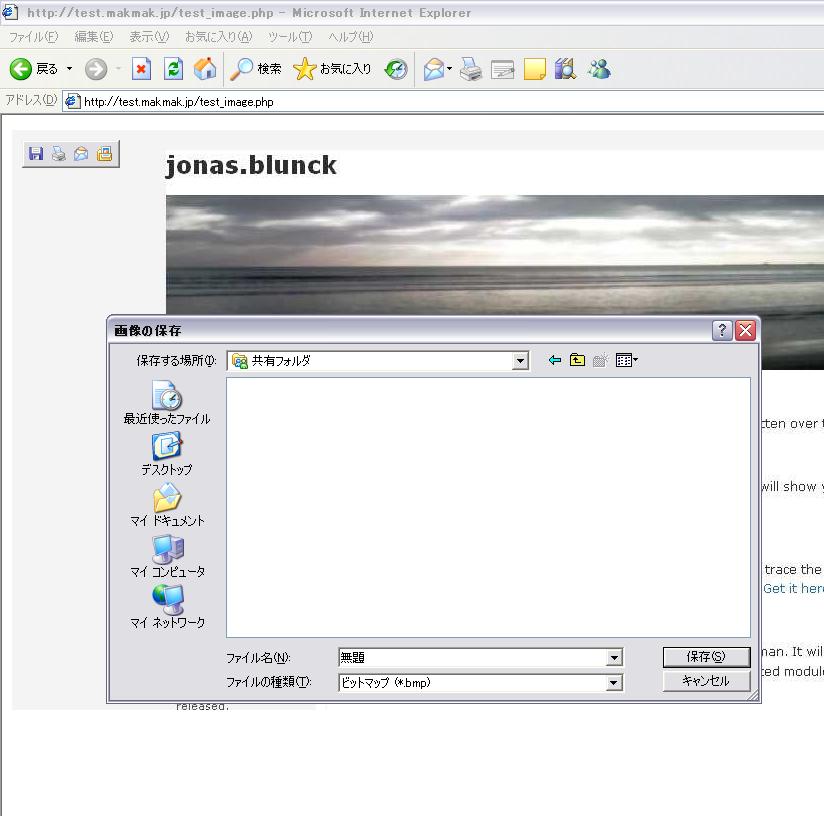This screenshot has width=824, height=816.
Task: Launch the Messenger icon in toolbar
Action: (x=599, y=69)
